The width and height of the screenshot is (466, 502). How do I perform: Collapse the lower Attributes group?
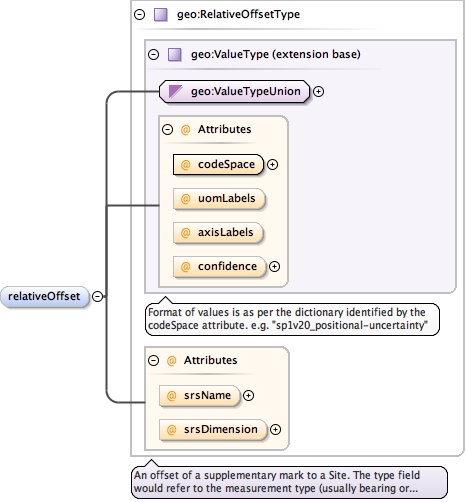coord(153,360)
